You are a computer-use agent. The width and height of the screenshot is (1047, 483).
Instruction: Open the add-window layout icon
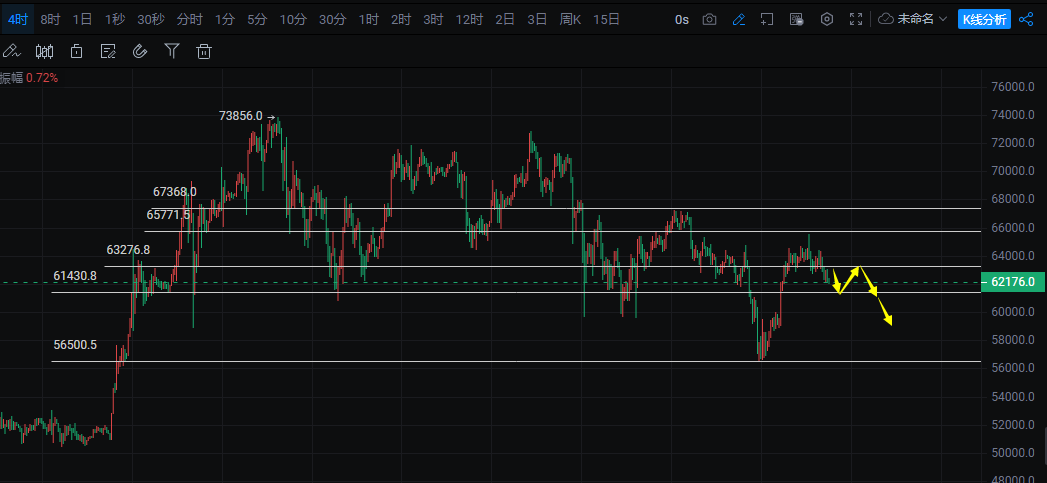point(767,19)
